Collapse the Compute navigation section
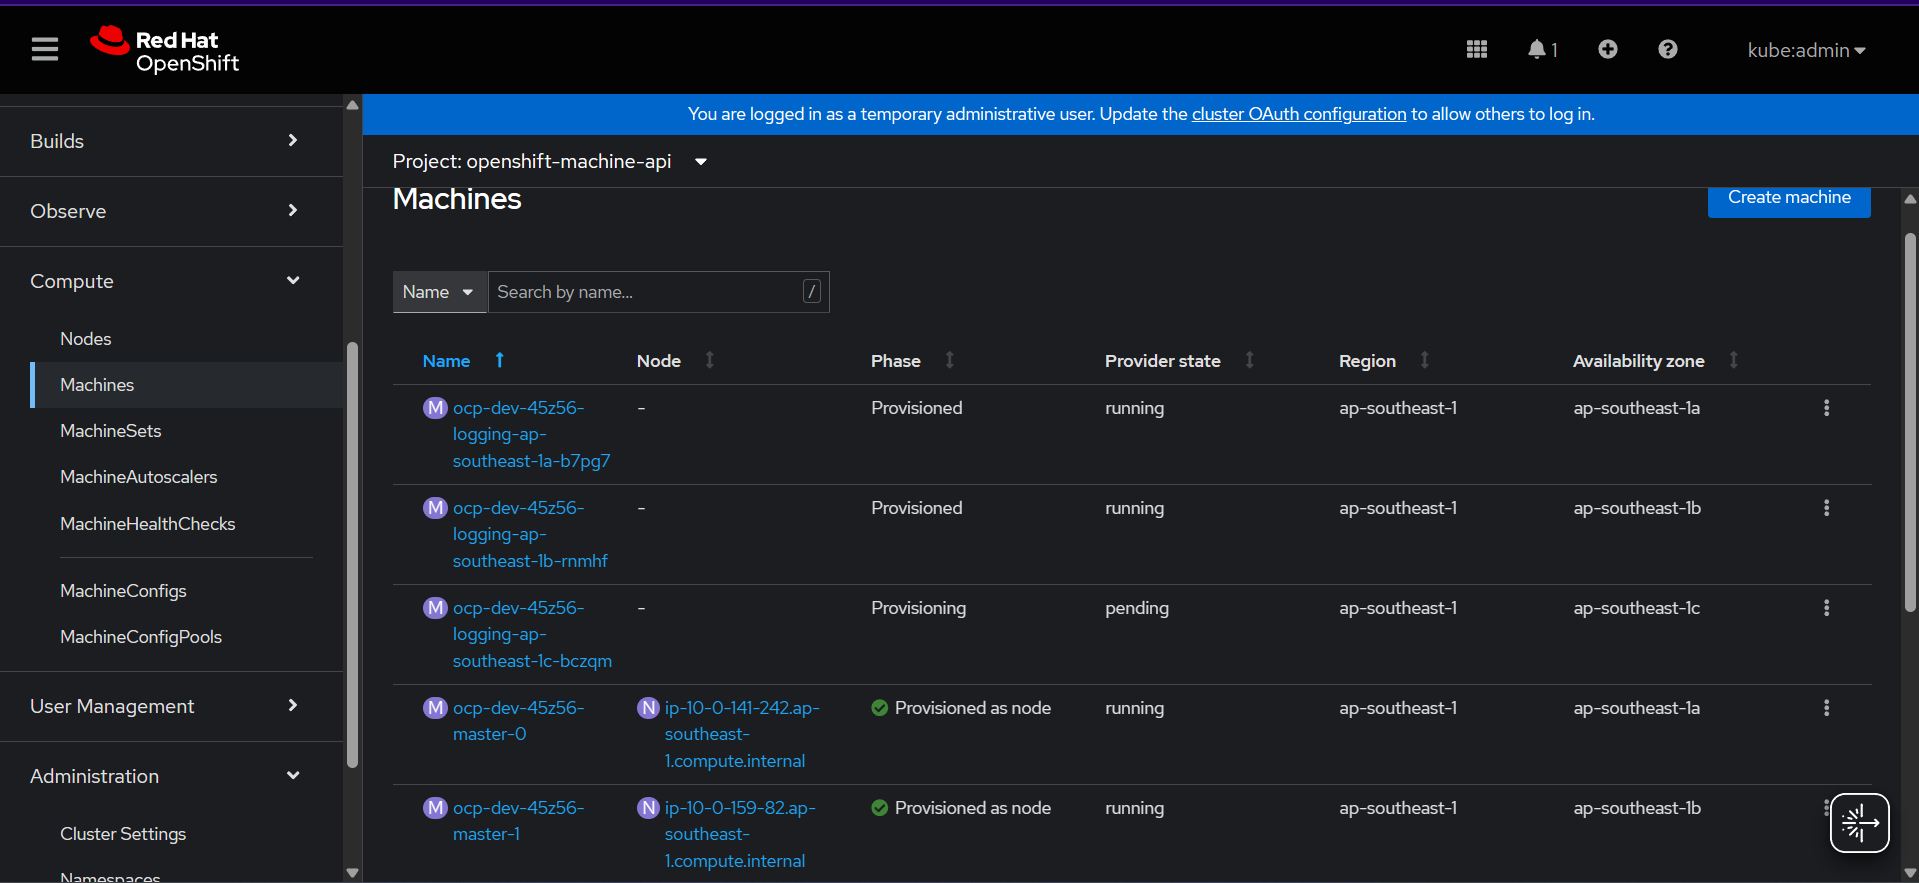This screenshot has width=1919, height=883. pos(171,281)
